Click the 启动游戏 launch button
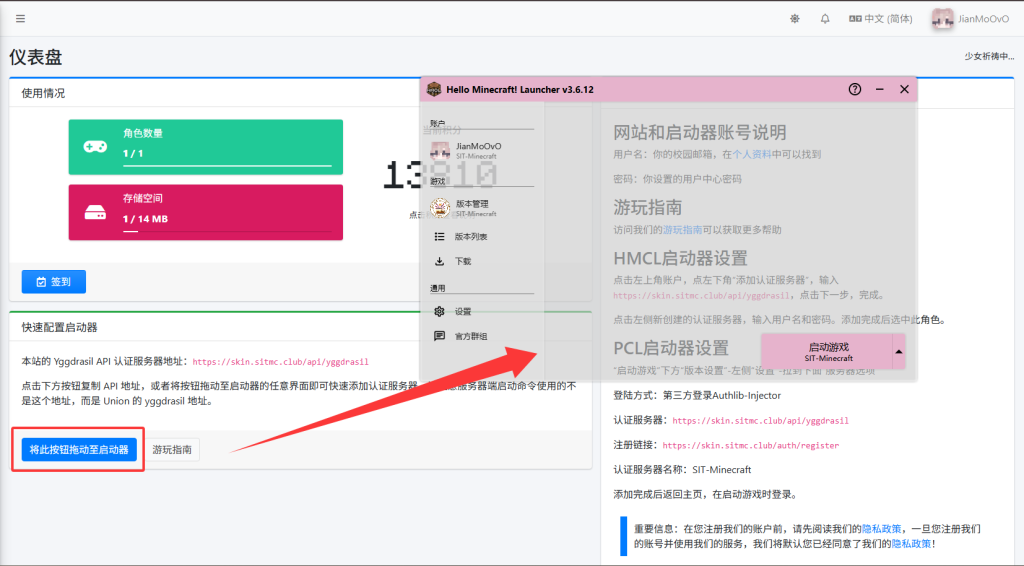 827,352
